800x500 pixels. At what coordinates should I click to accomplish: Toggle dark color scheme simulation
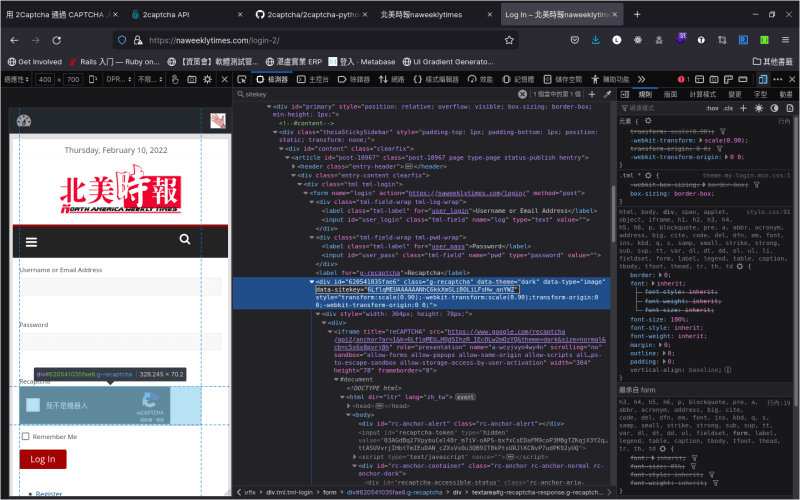click(x=774, y=108)
